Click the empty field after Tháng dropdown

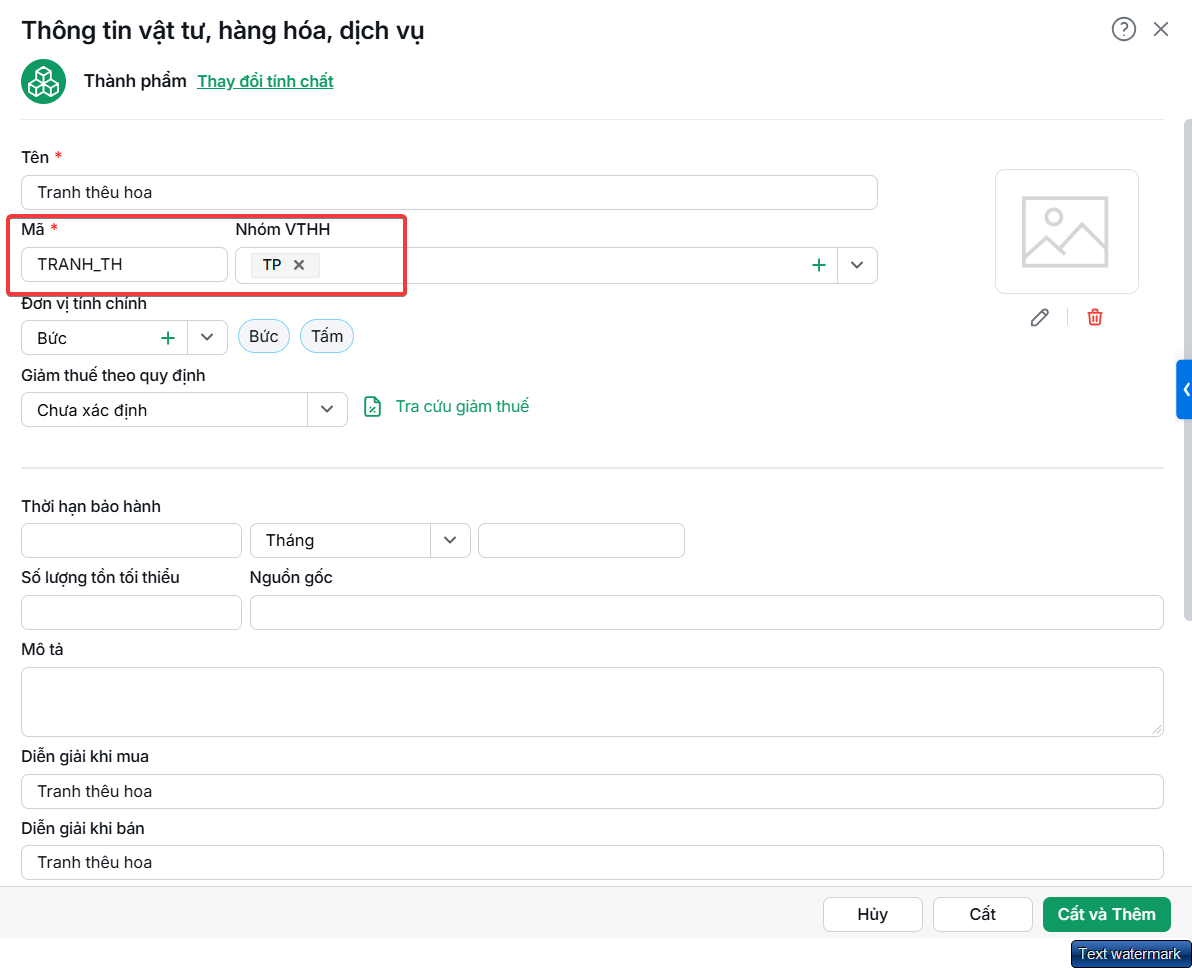pyautogui.click(x=582, y=541)
